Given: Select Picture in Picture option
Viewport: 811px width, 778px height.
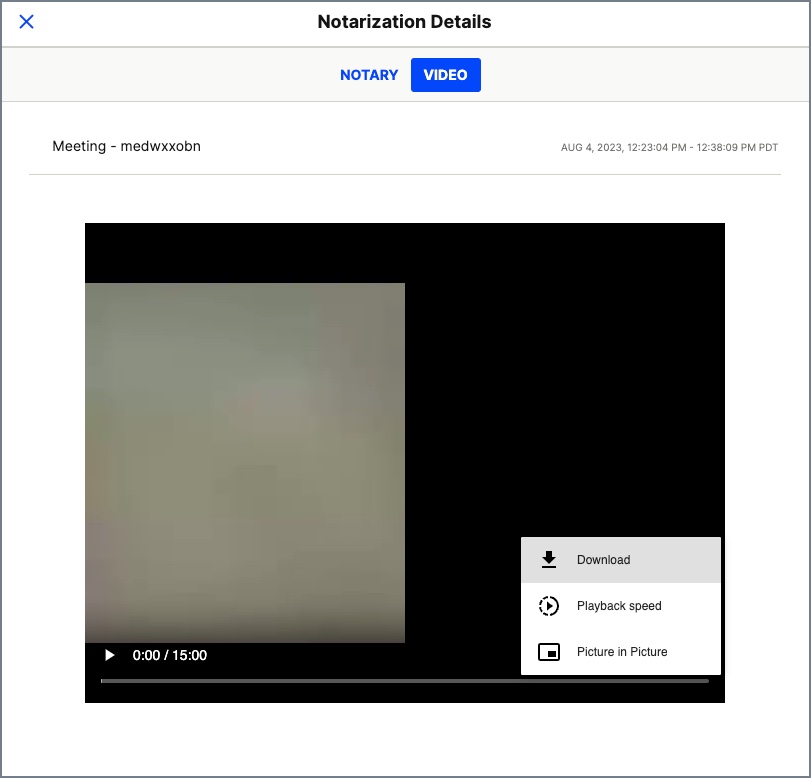Looking at the screenshot, I should point(621,652).
